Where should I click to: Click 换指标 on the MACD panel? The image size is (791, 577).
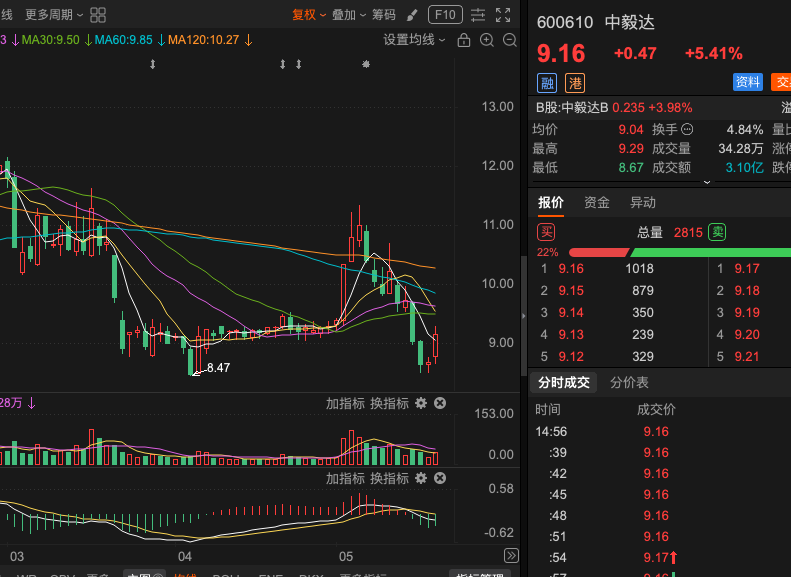389,478
